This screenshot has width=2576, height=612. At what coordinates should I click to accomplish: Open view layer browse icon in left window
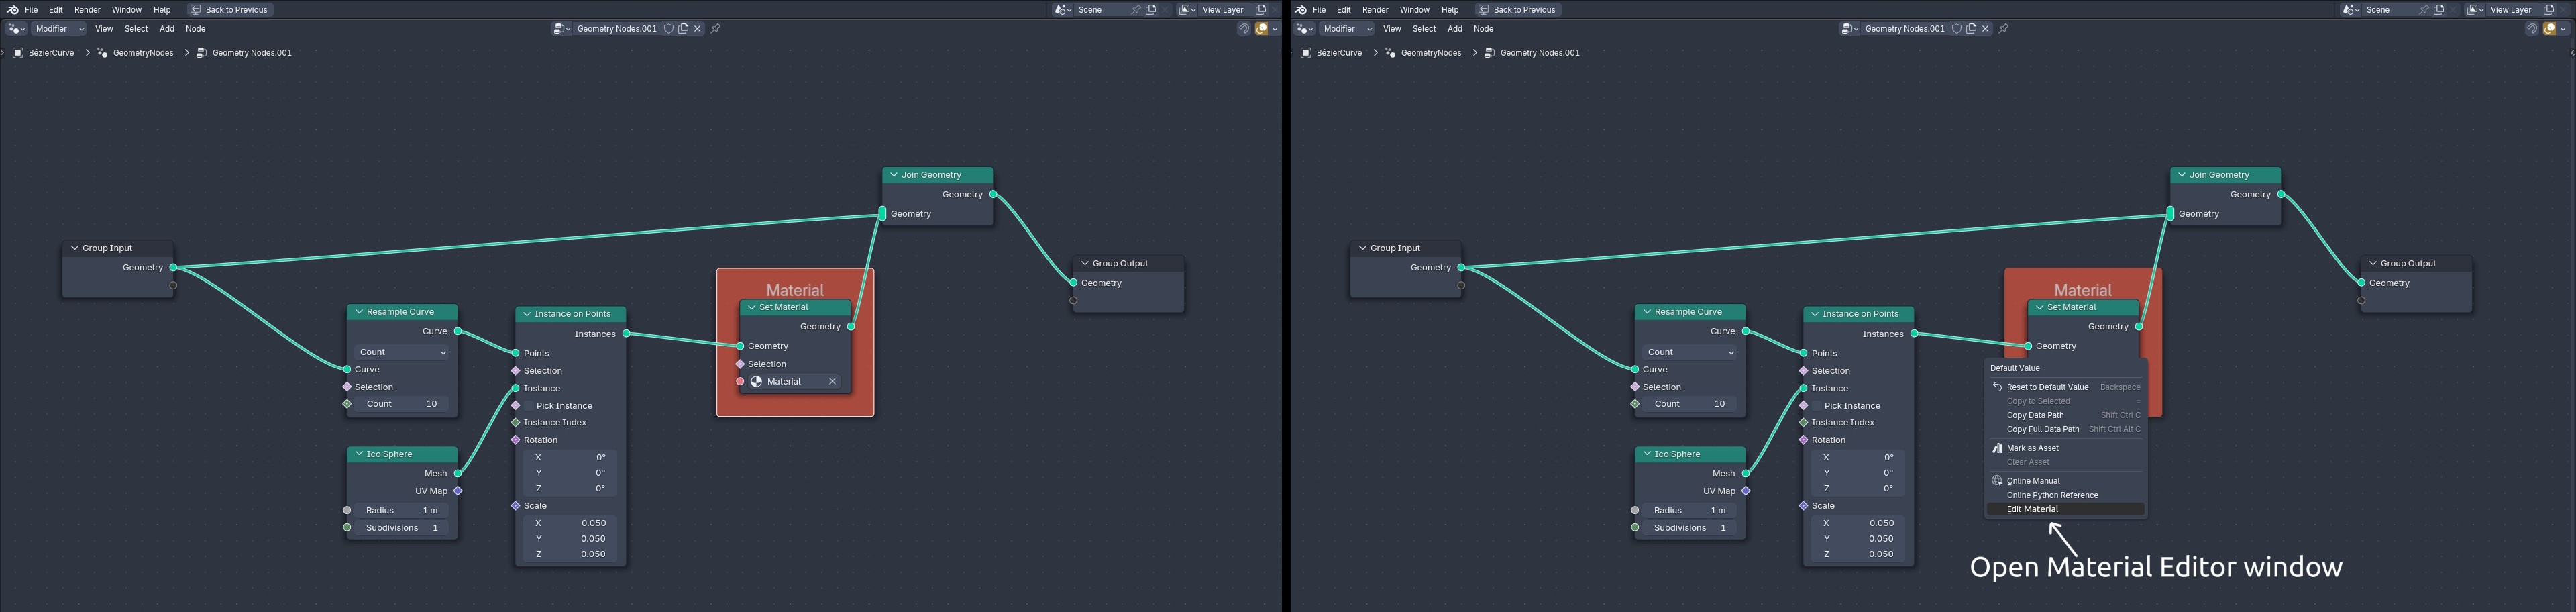(x=1187, y=10)
